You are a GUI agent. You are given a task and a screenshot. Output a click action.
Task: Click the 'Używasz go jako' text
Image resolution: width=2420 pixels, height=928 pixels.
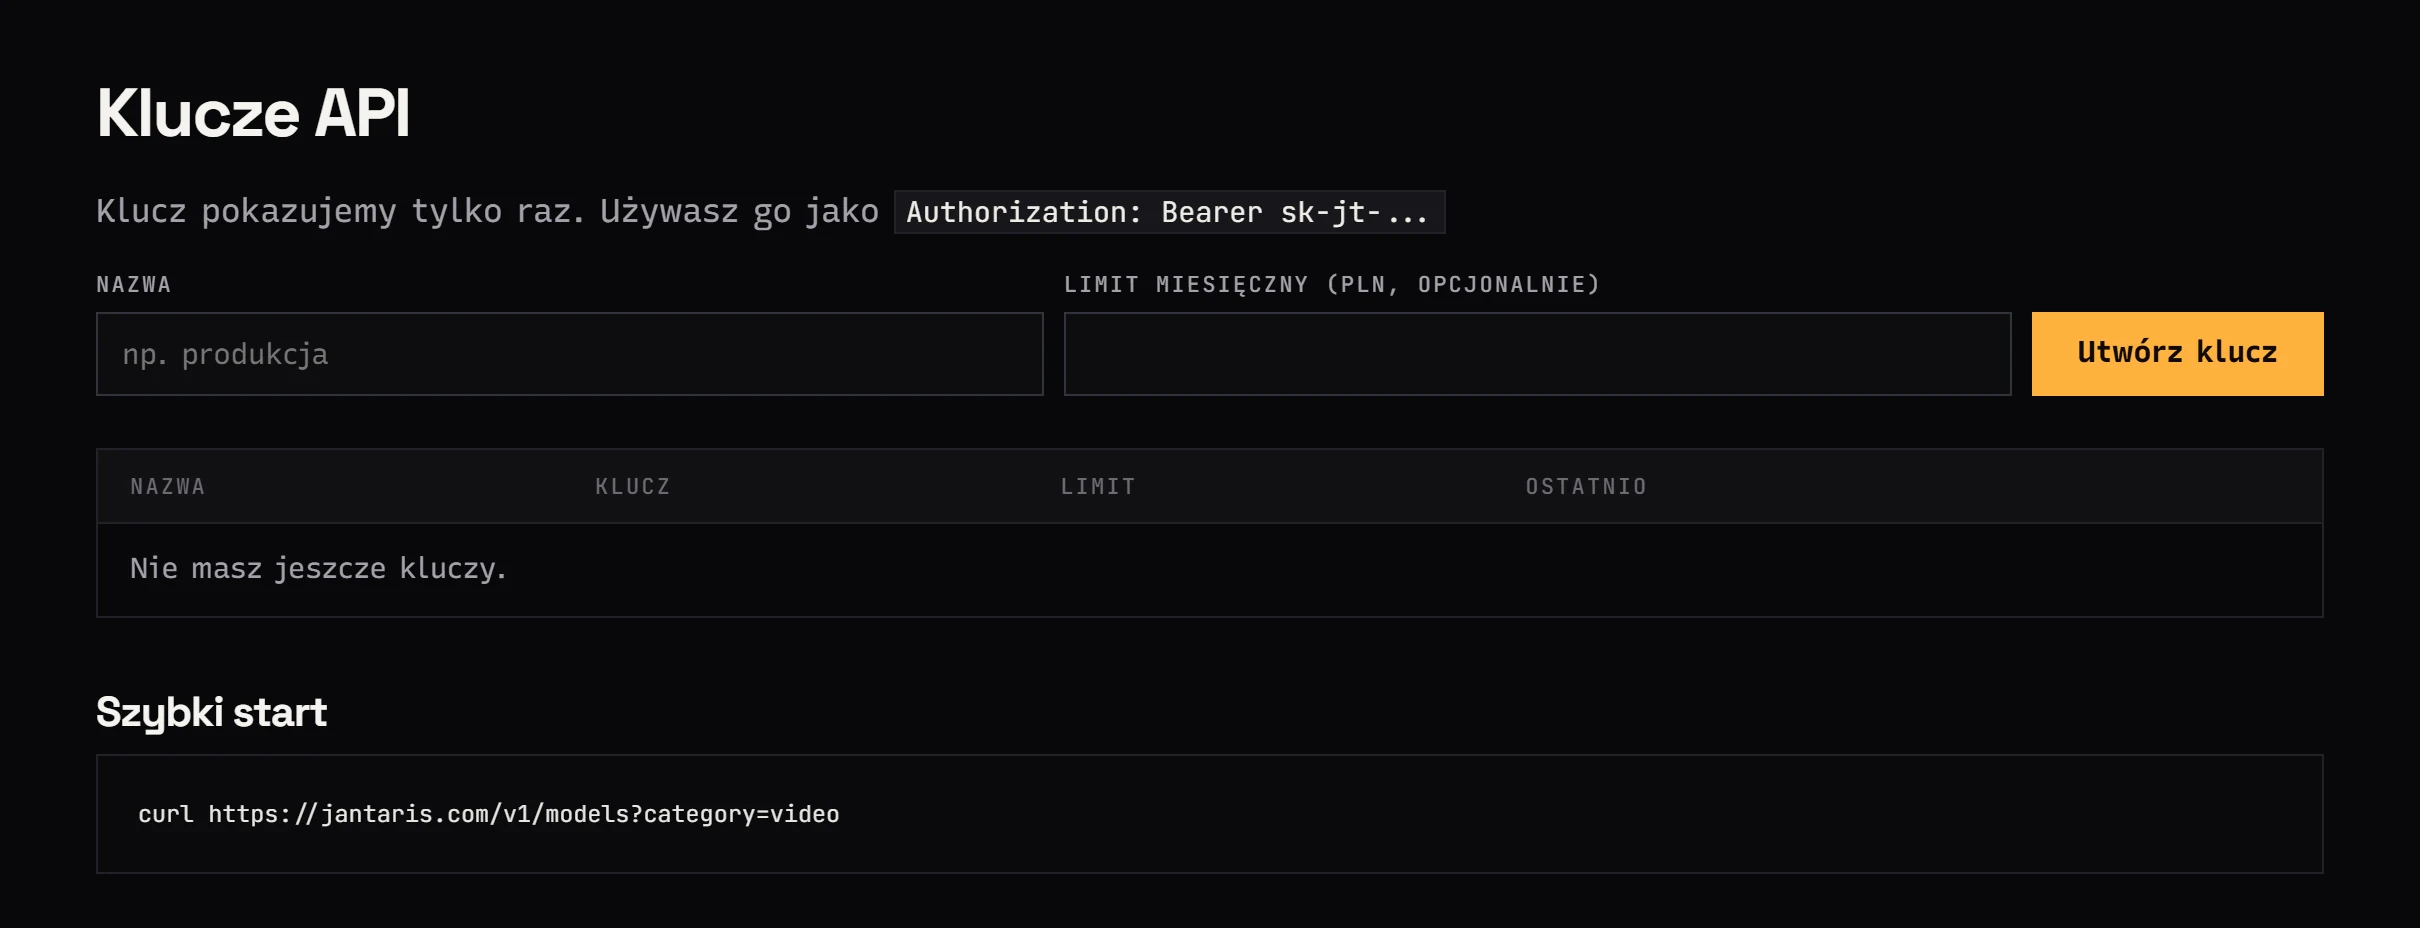(x=739, y=211)
